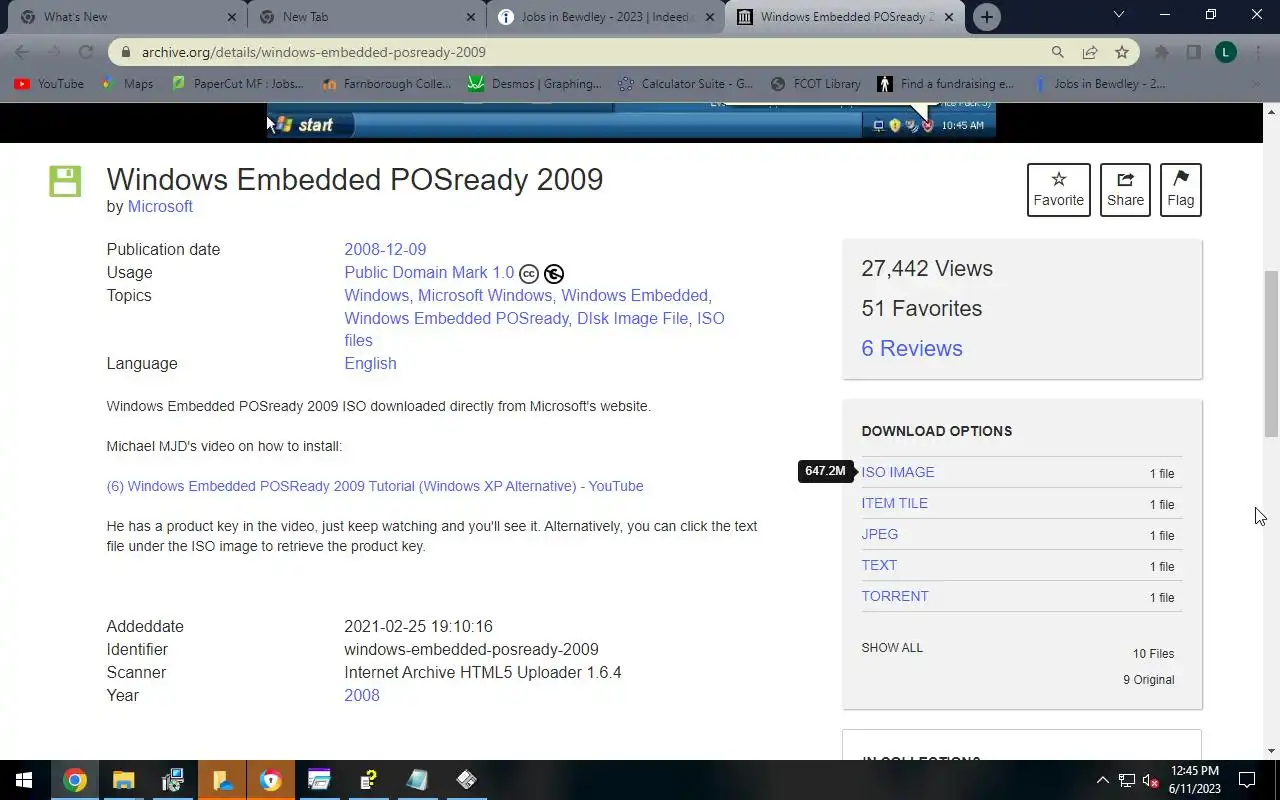Image resolution: width=1280 pixels, height=800 pixels.
Task: Open the Share options
Action: tap(1125, 189)
